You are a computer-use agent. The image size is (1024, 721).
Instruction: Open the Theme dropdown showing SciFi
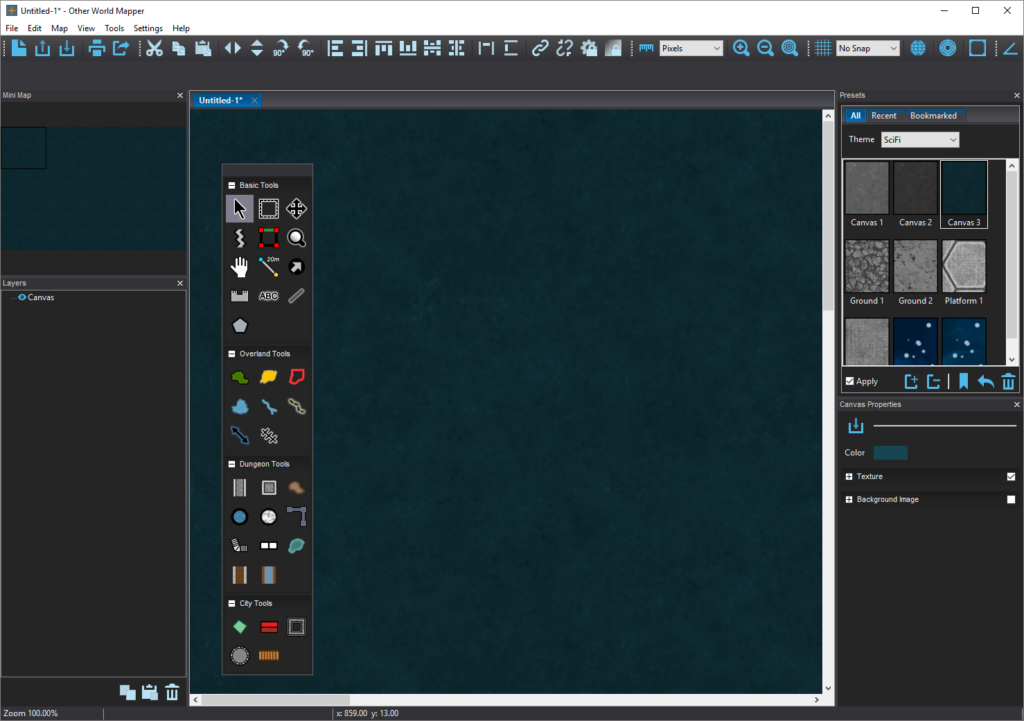919,140
